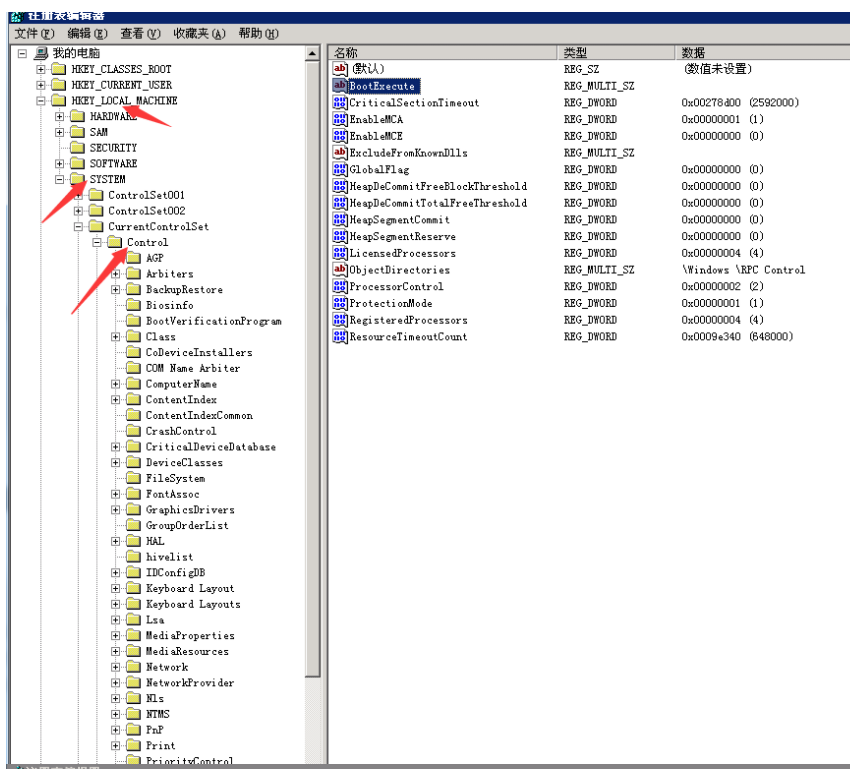Select the GraphicsDrivers key
The width and height of the screenshot is (850, 769).
point(190,510)
